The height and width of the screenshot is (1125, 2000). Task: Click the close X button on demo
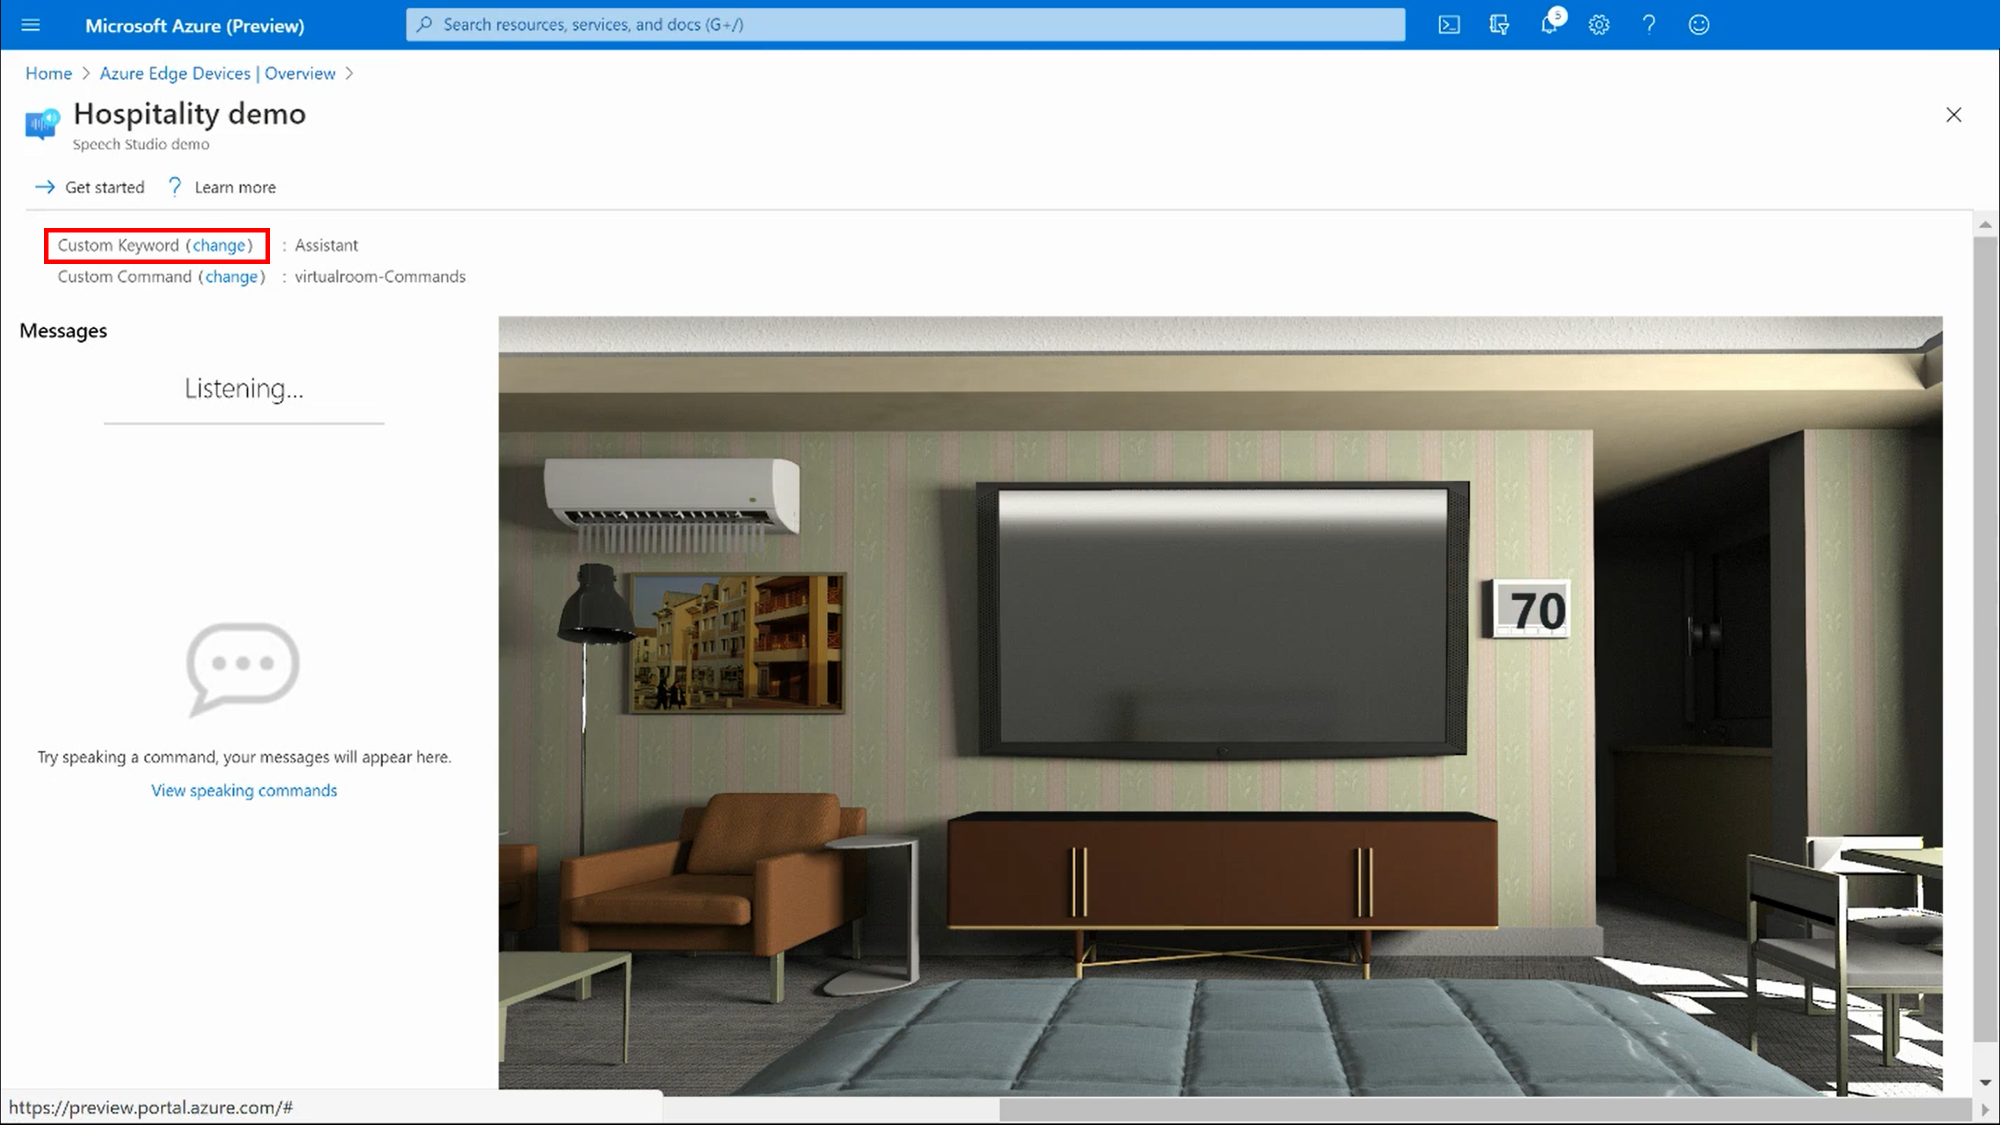(x=1953, y=114)
